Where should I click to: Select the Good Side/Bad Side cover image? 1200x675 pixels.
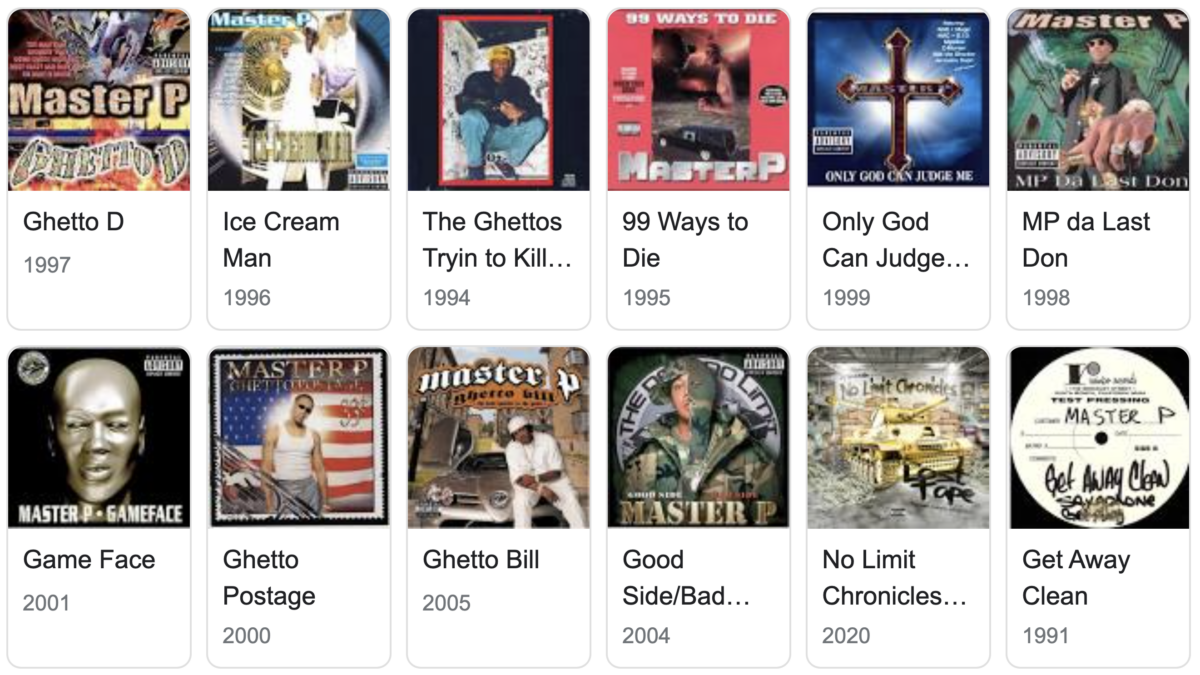698,437
